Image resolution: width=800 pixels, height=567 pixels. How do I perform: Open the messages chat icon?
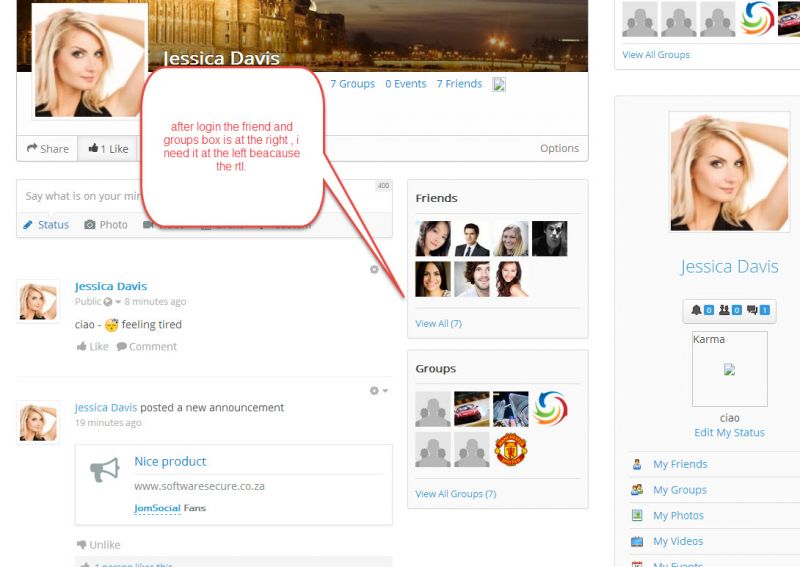coord(752,310)
